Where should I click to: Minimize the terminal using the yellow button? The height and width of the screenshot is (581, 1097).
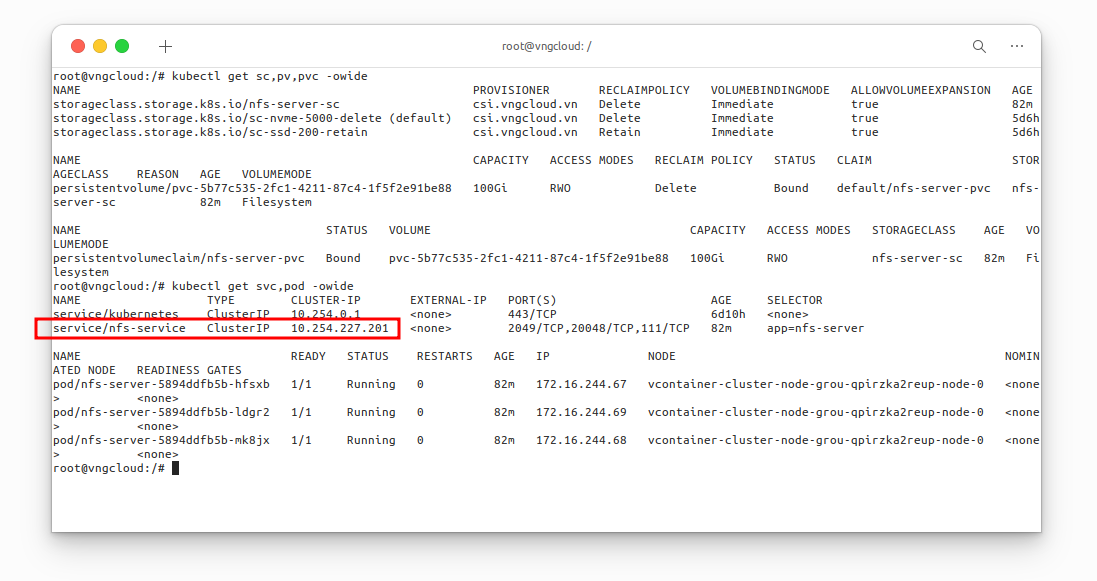point(100,46)
